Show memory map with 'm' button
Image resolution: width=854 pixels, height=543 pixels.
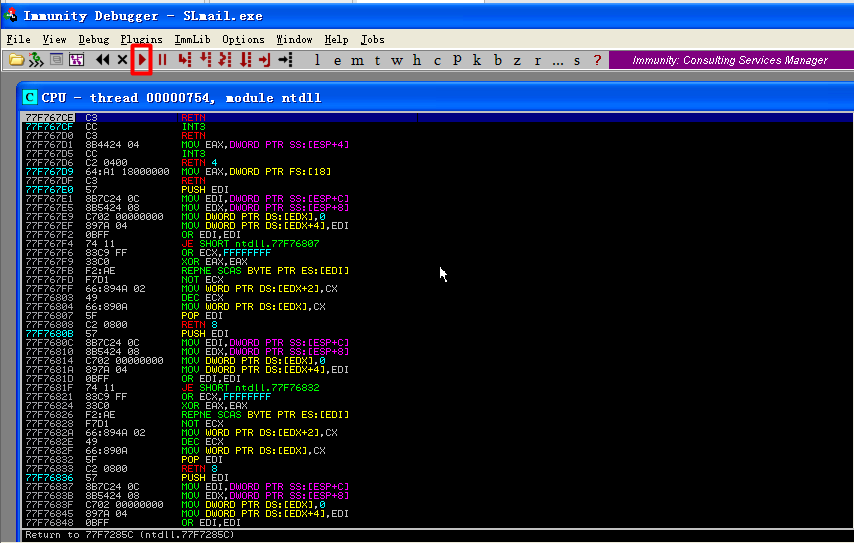357,60
